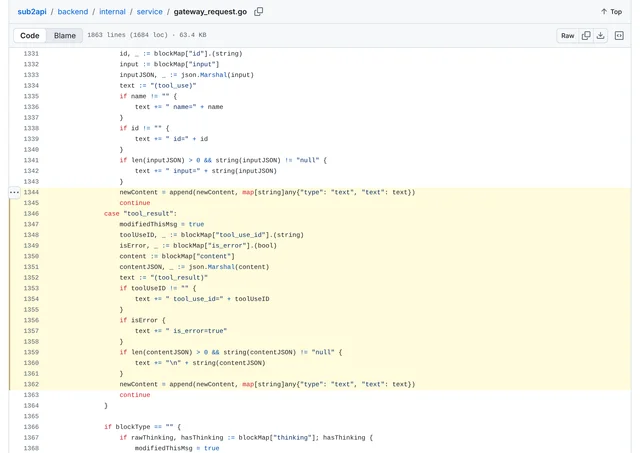Go to the backend folder breadcrumb
Screen dimensions: 640x453
[x=73, y=12]
